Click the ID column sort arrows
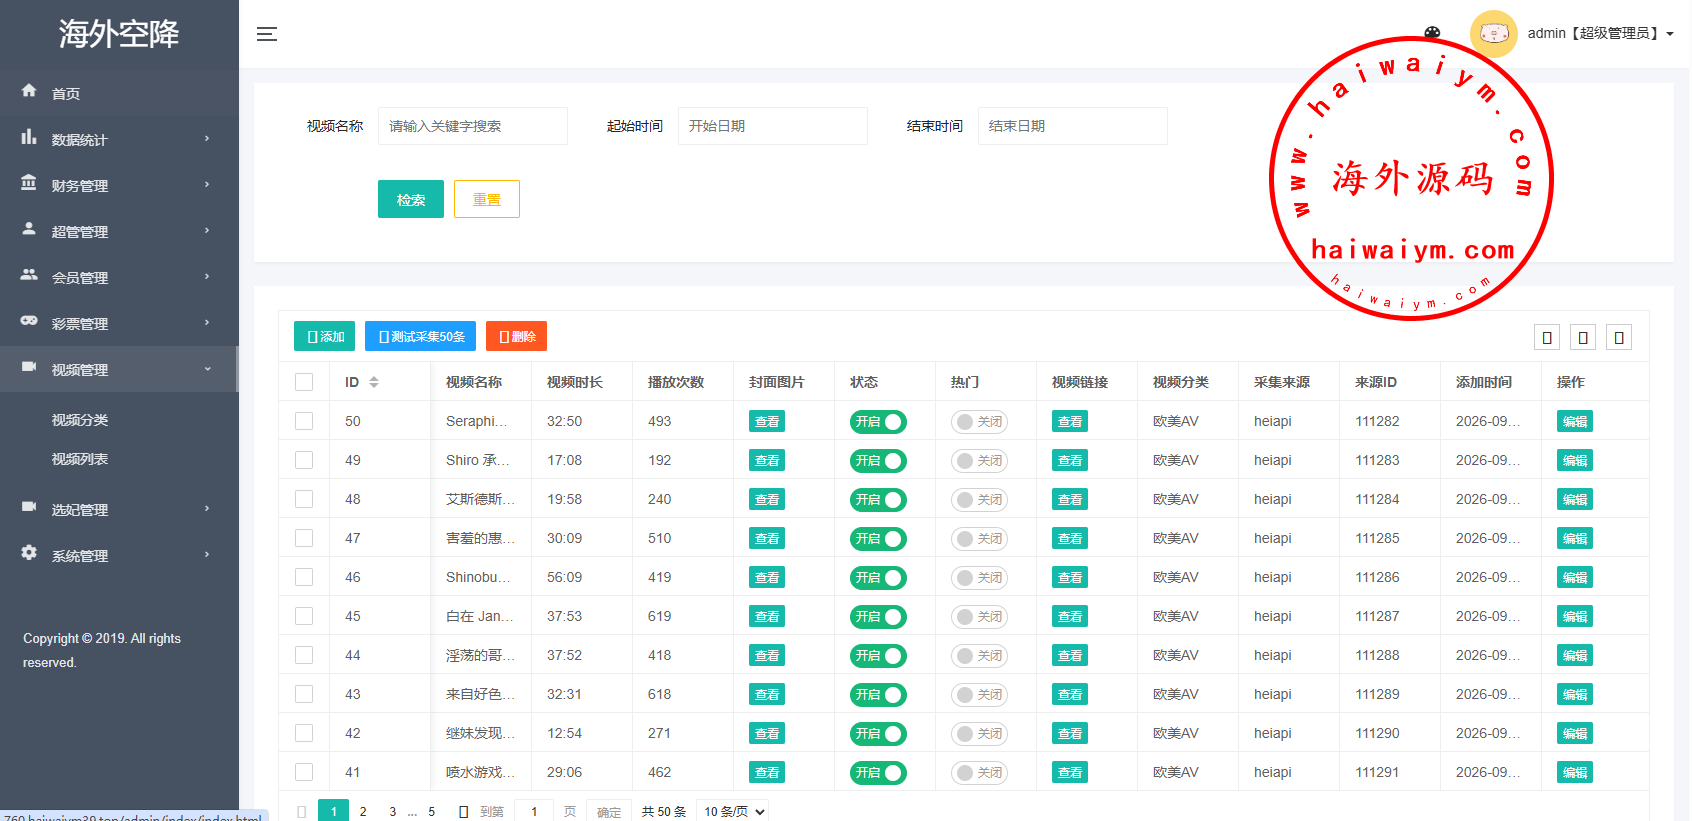The width and height of the screenshot is (1692, 821). pyautogui.click(x=374, y=382)
